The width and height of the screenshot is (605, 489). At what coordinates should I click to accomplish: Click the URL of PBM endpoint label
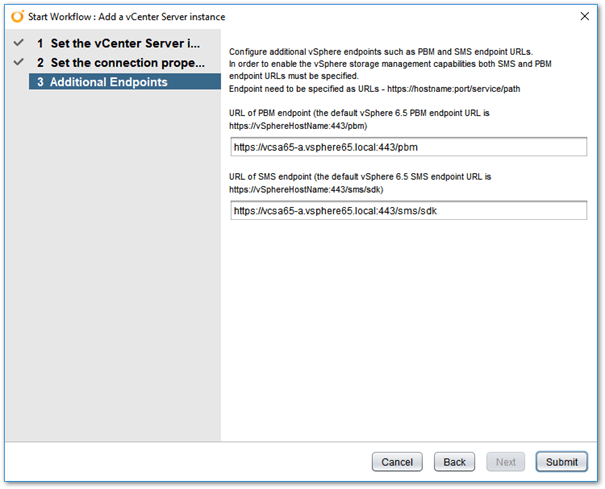359,119
